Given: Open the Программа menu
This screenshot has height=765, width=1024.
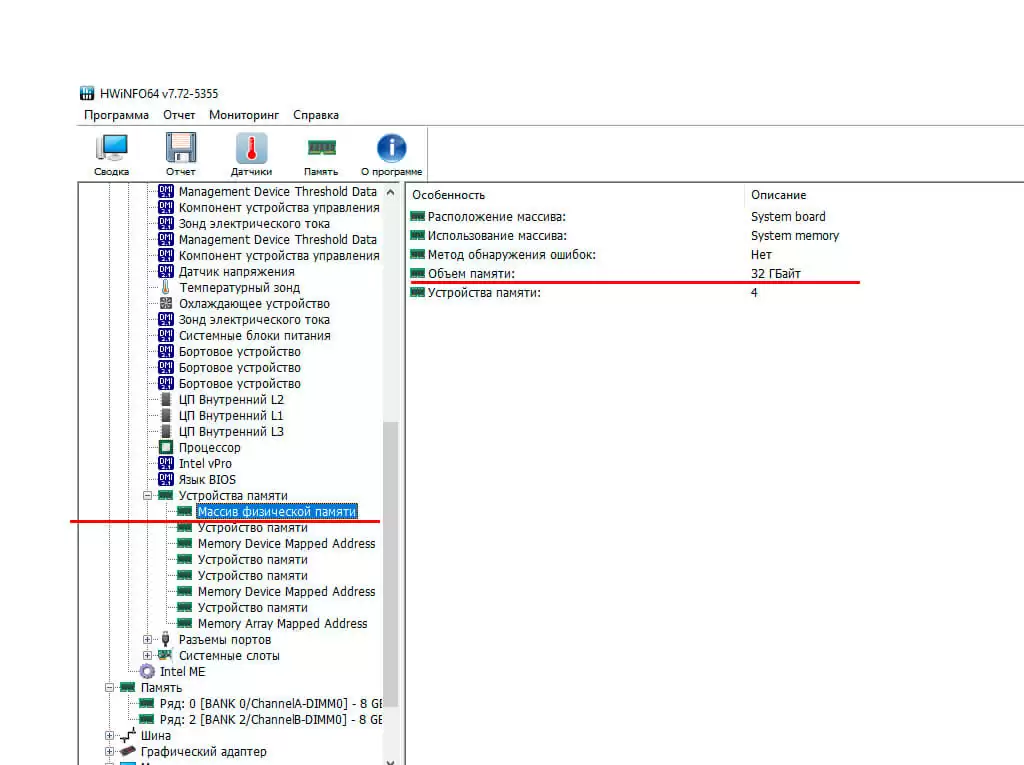Looking at the screenshot, I should click(116, 115).
